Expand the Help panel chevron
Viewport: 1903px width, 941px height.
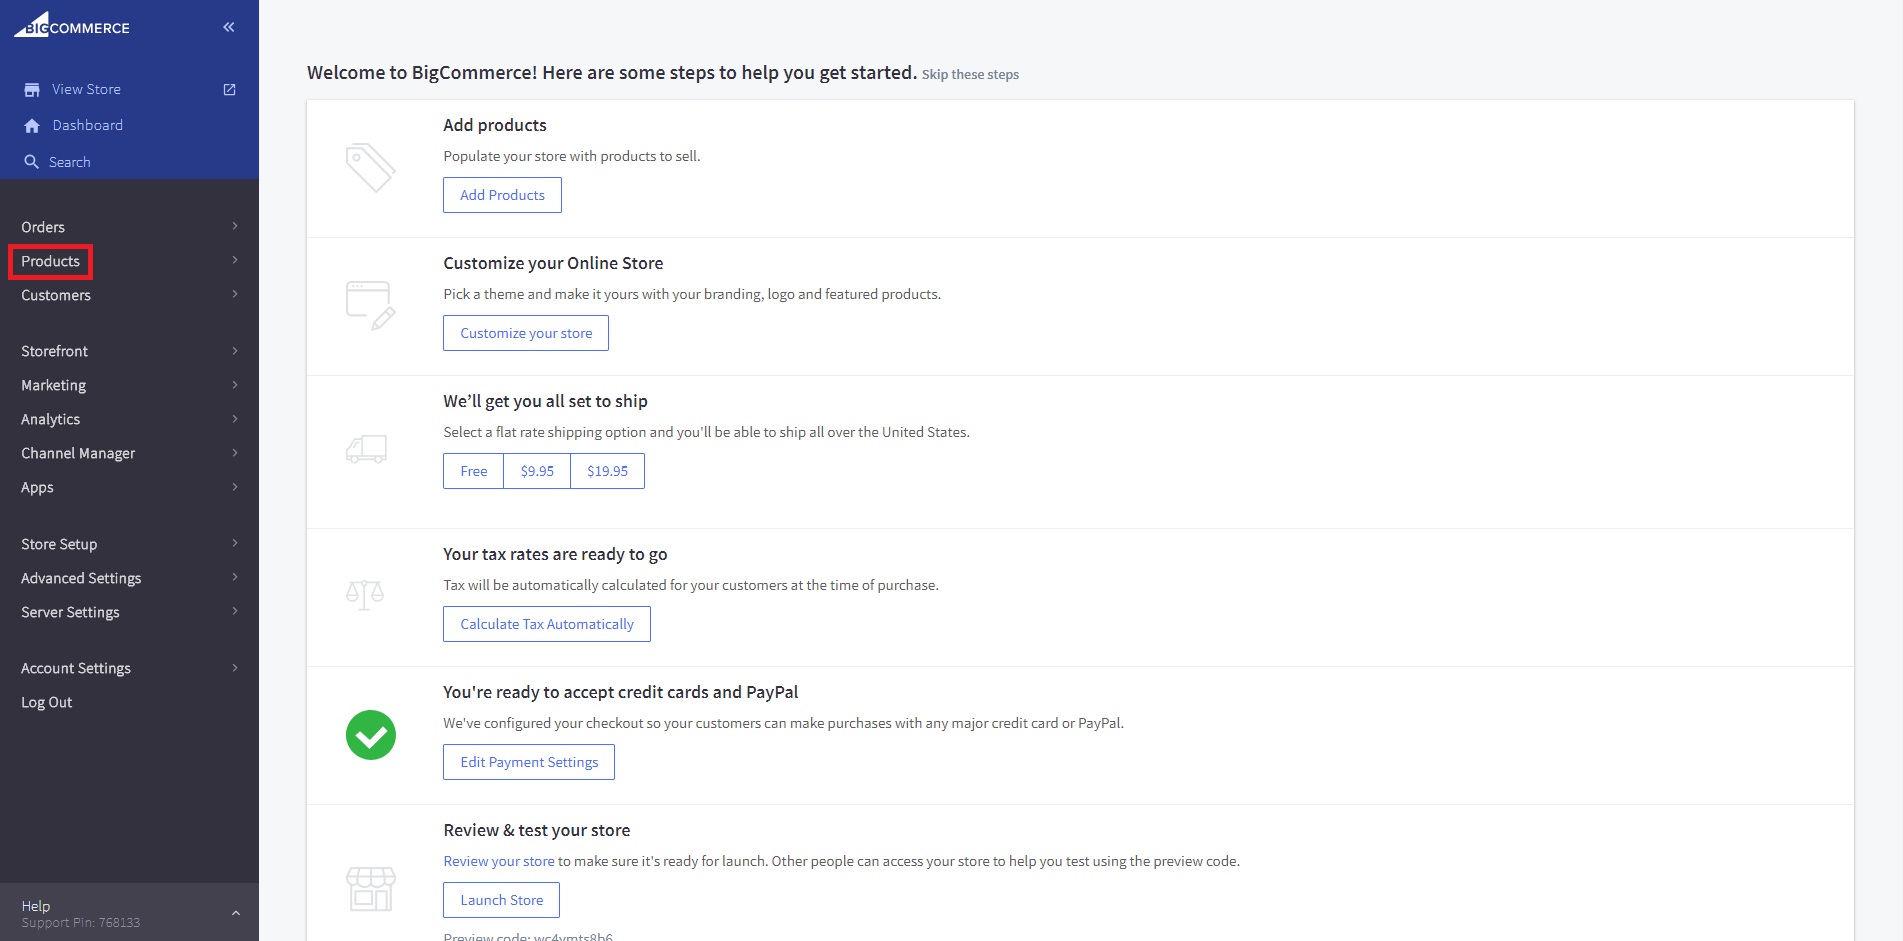[236, 913]
